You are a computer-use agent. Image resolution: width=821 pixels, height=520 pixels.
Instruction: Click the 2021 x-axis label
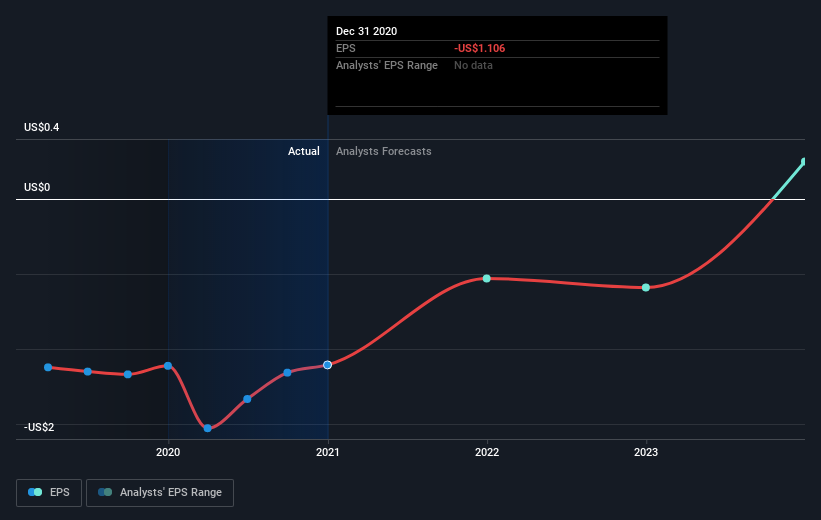click(328, 452)
